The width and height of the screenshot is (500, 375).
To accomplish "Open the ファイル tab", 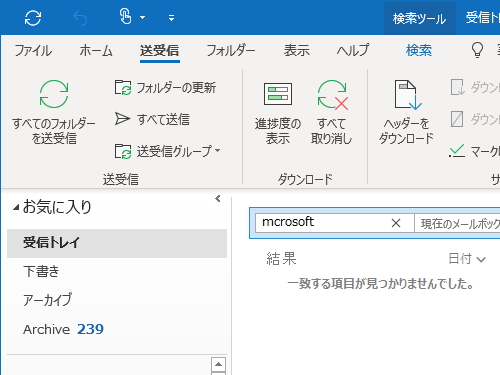I will [33, 51].
